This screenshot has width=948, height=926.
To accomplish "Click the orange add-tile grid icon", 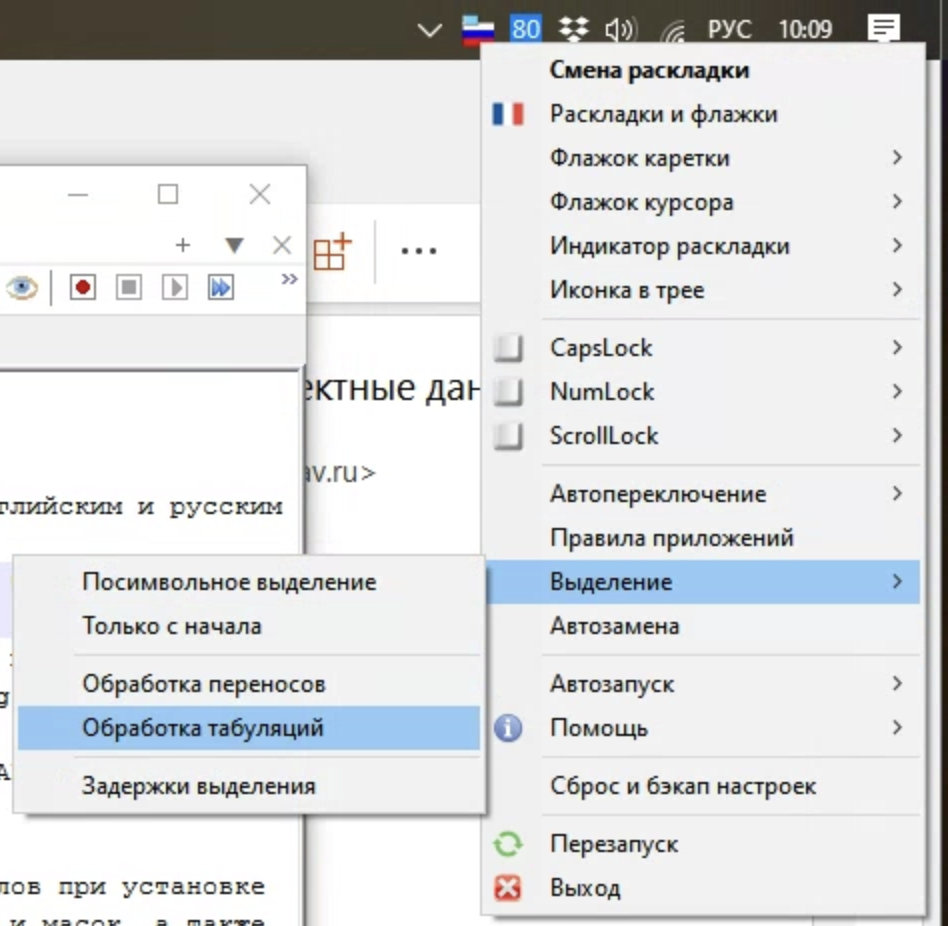I will [333, 251].
